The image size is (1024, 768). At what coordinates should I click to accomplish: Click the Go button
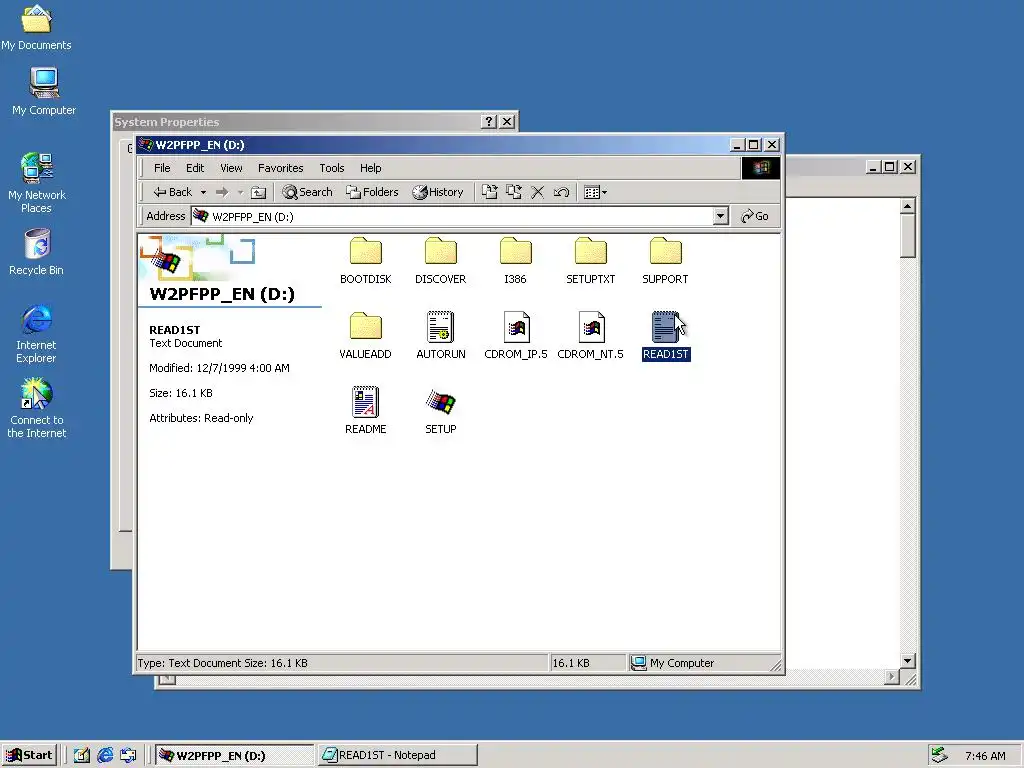coord(755,216)
